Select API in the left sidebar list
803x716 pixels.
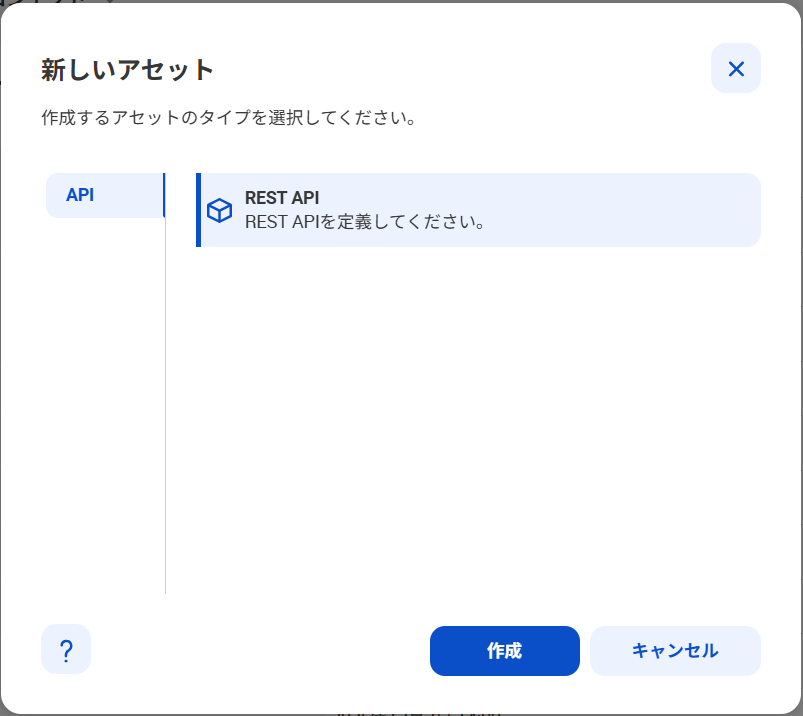pyautogui.click(x=104, y=195)
